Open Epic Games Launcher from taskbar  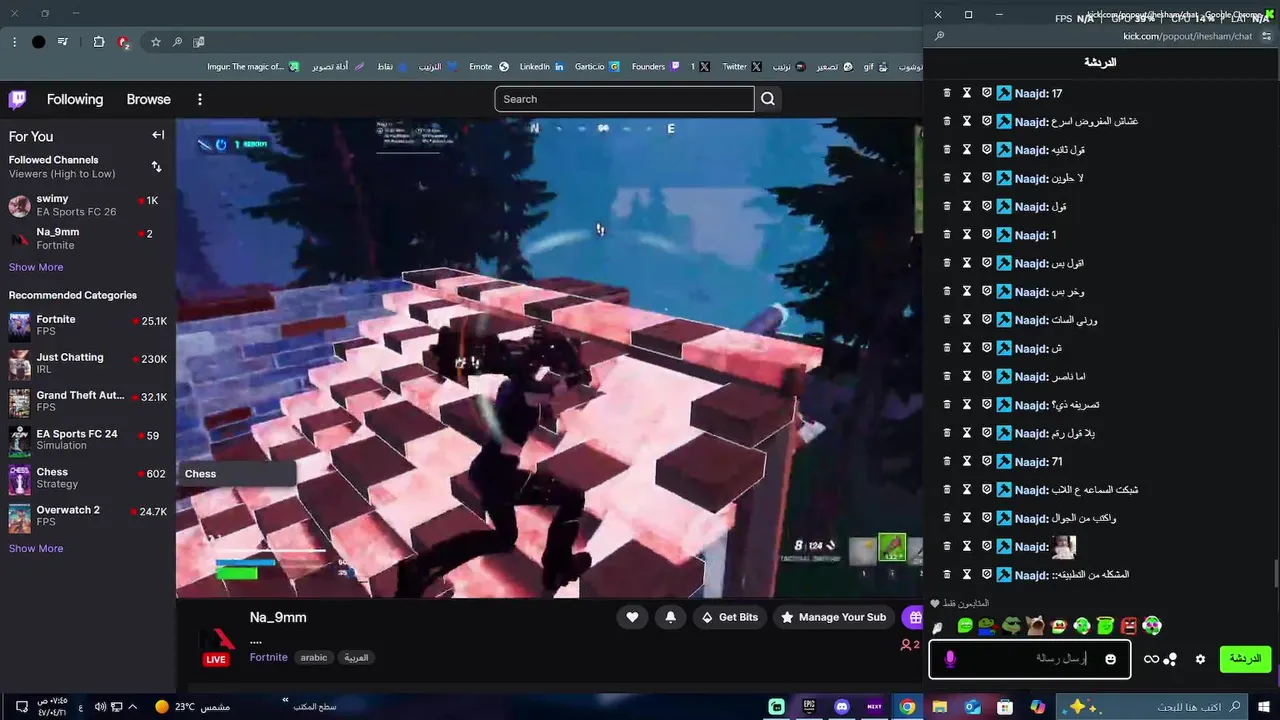(x=809, y=707)
